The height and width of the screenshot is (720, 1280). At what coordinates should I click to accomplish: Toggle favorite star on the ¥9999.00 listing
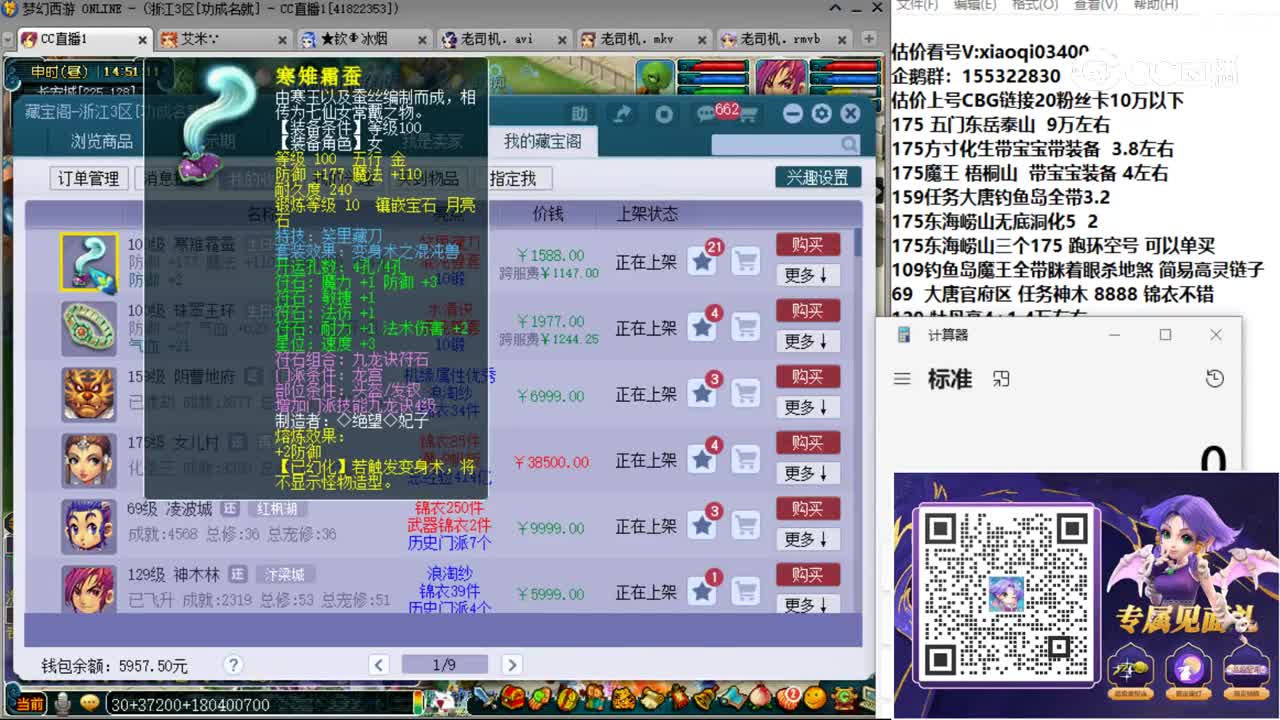click(x=703, y=526)
